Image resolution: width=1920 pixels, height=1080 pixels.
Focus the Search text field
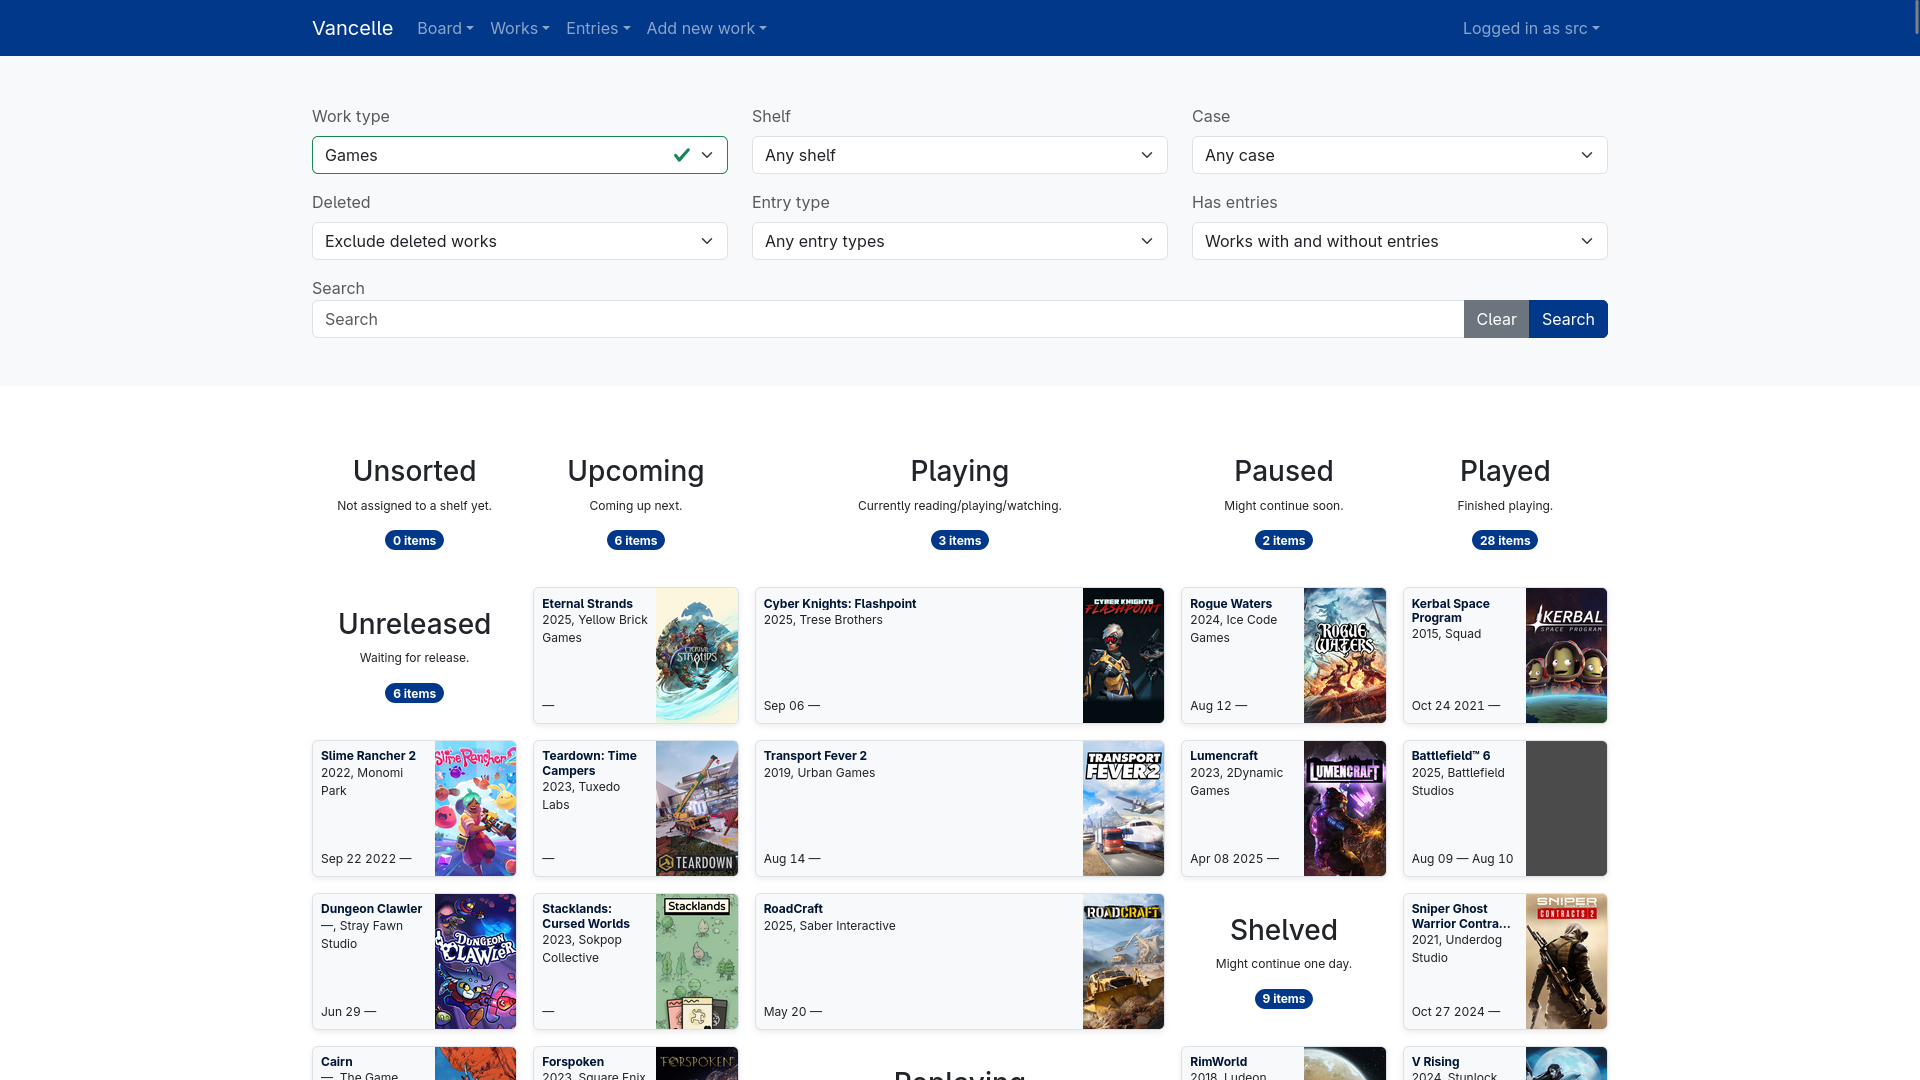click(x=887, y=319)
